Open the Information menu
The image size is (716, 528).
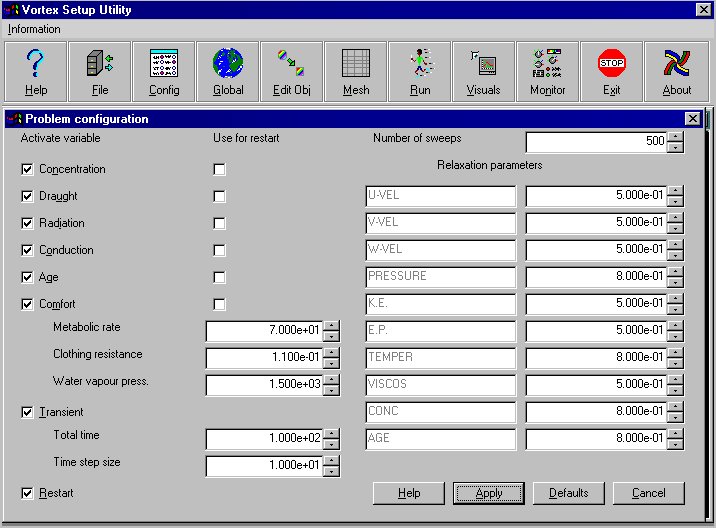(34, 29)
